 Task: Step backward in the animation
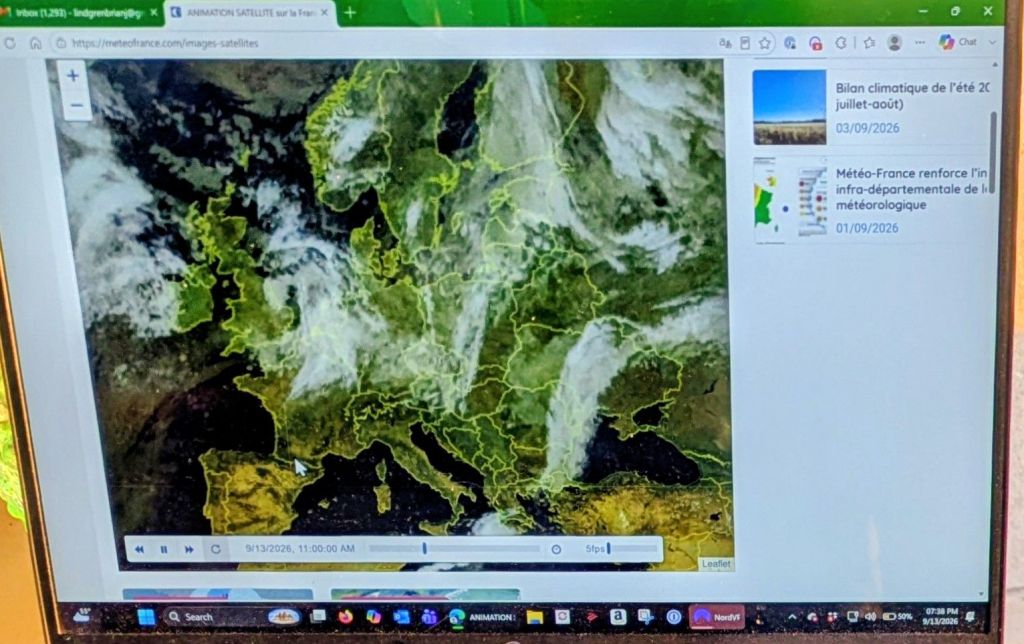139,549
